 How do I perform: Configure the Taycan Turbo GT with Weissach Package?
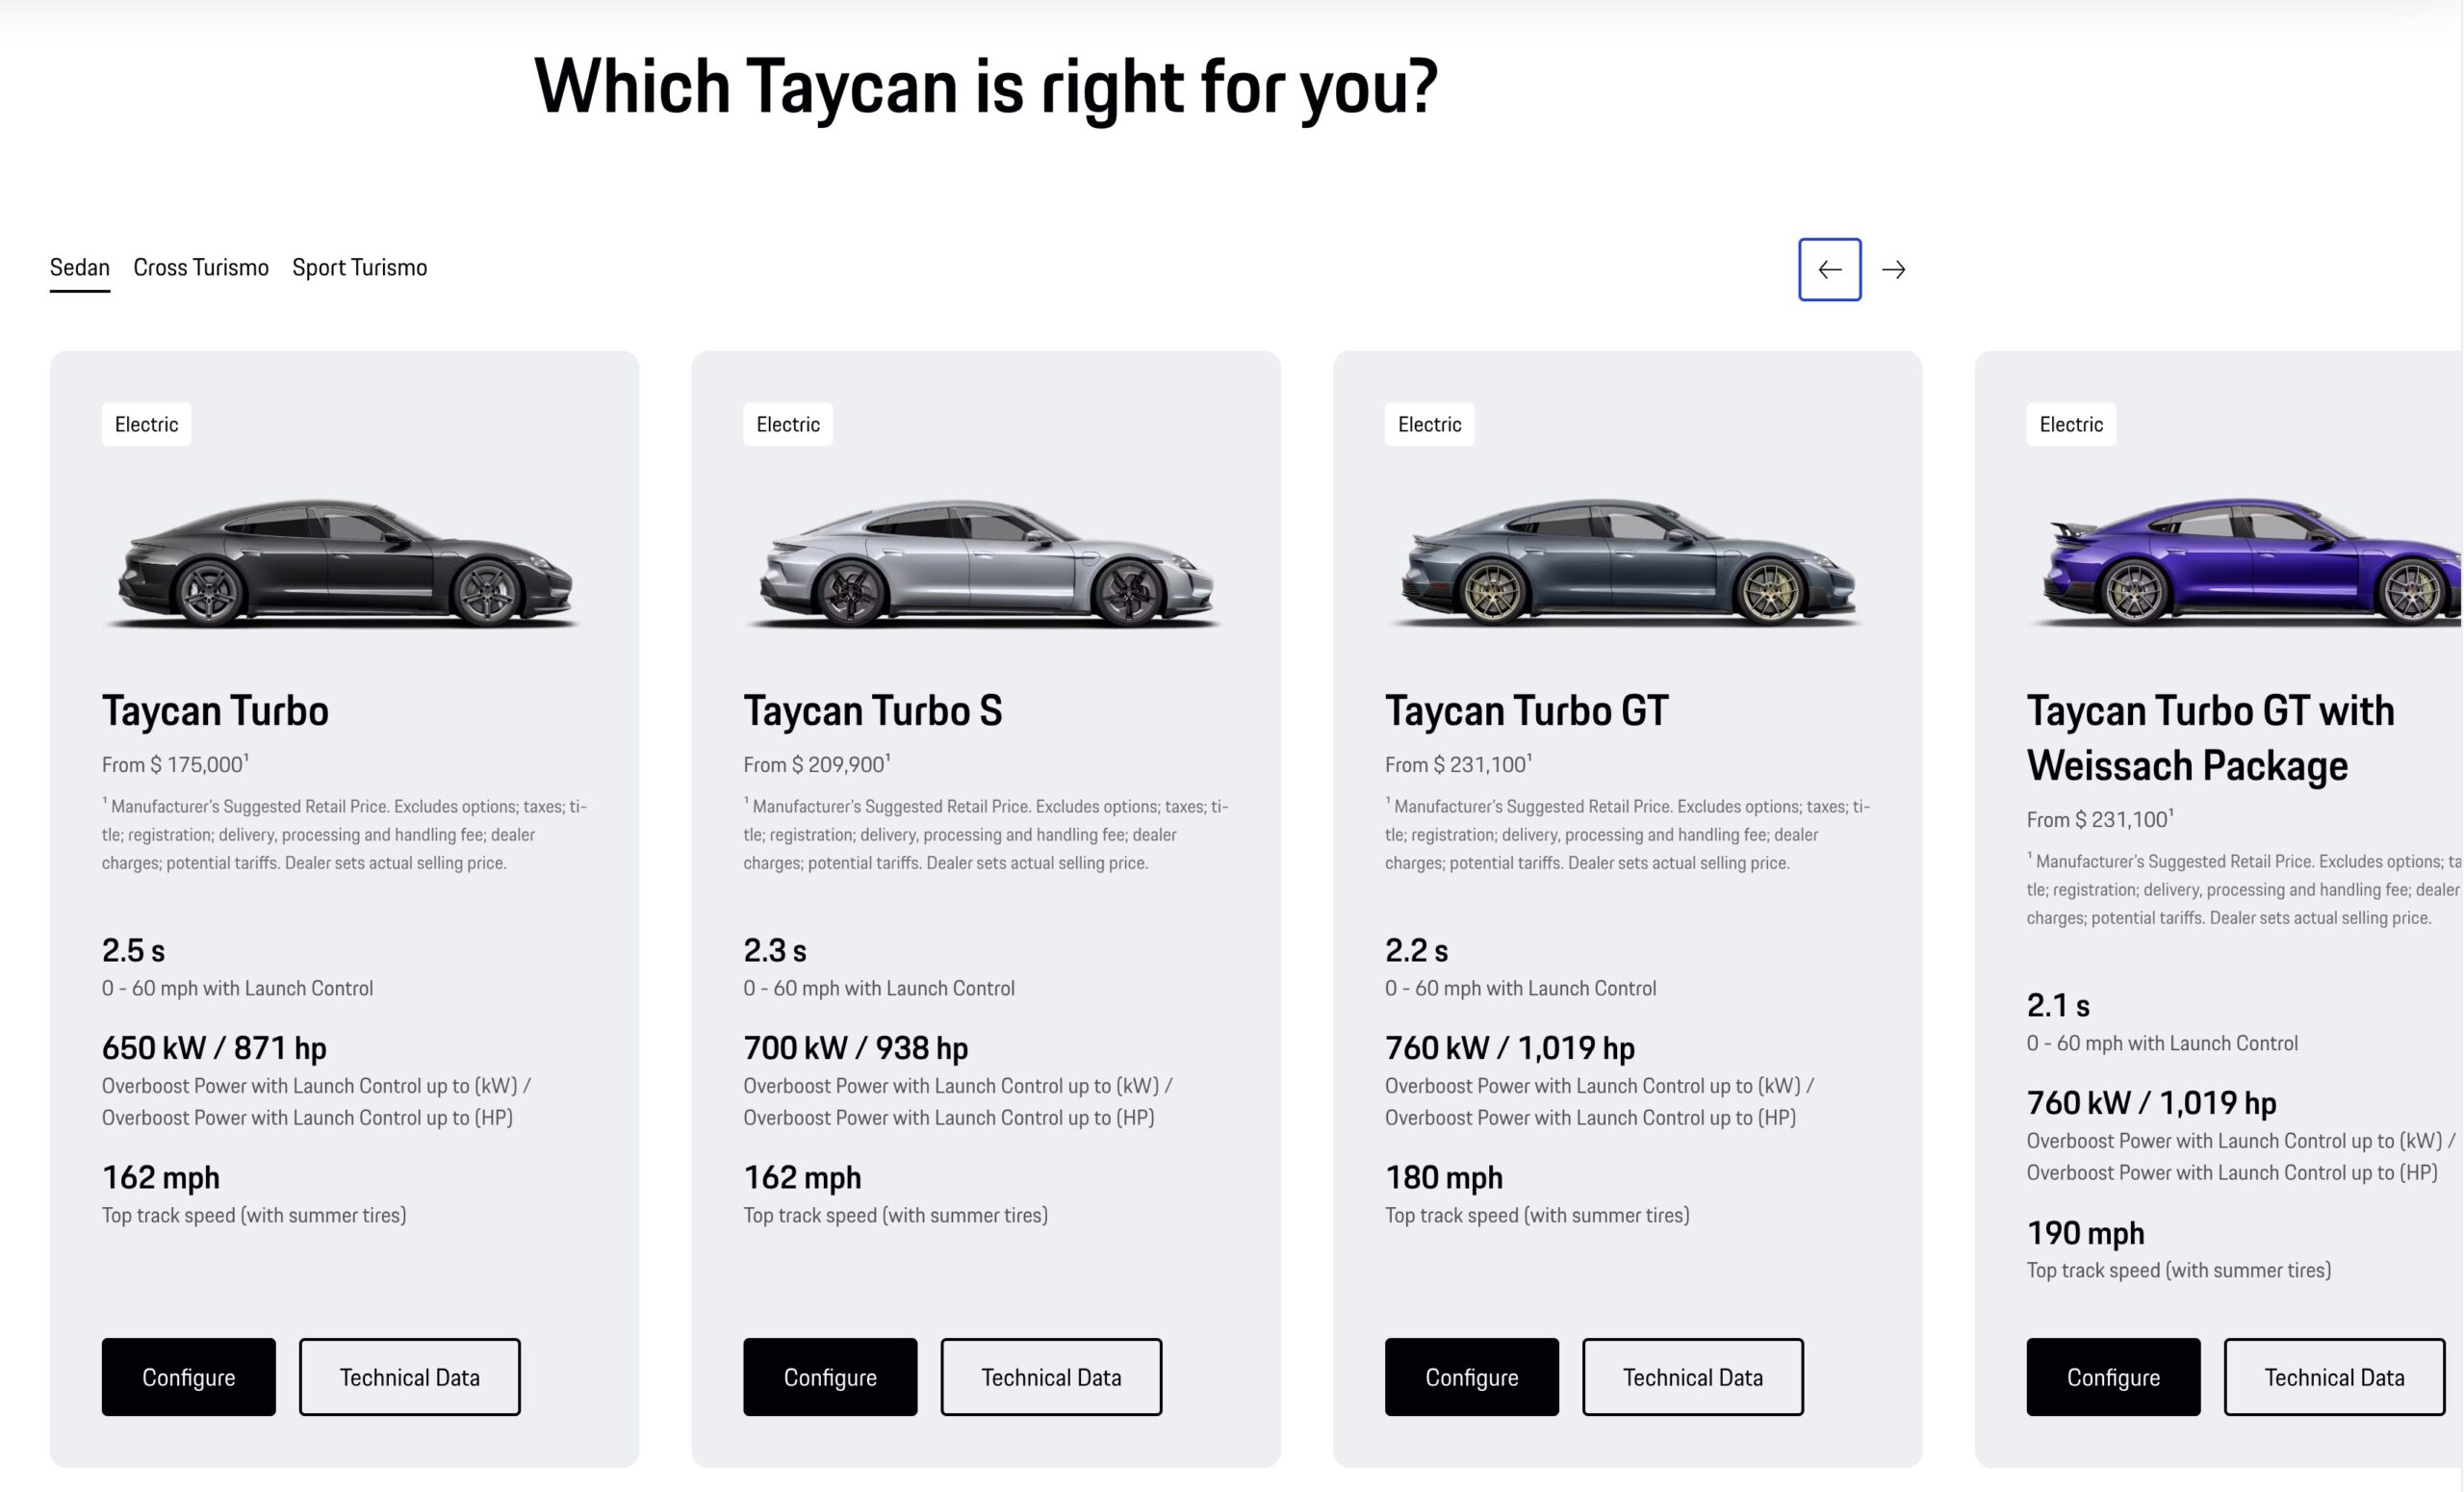(2113, 1377)
